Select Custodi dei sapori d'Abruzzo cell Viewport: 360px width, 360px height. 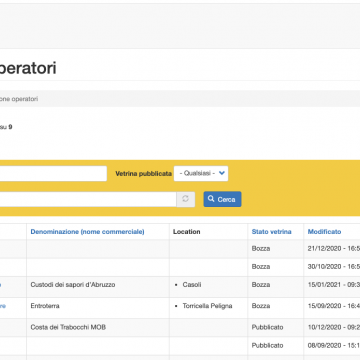[x=73, y=285]
